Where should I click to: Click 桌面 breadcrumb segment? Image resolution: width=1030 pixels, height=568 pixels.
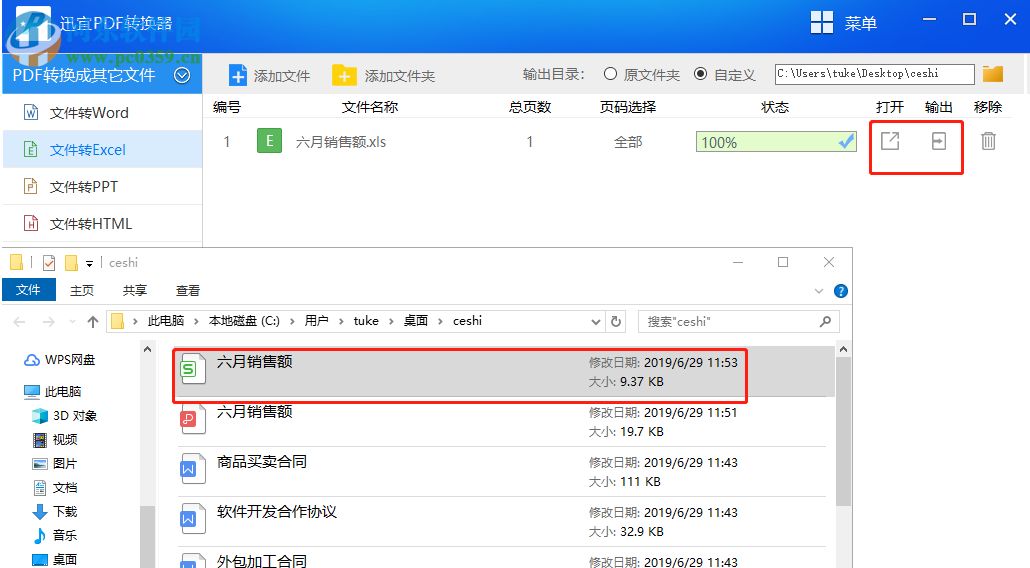416,320
